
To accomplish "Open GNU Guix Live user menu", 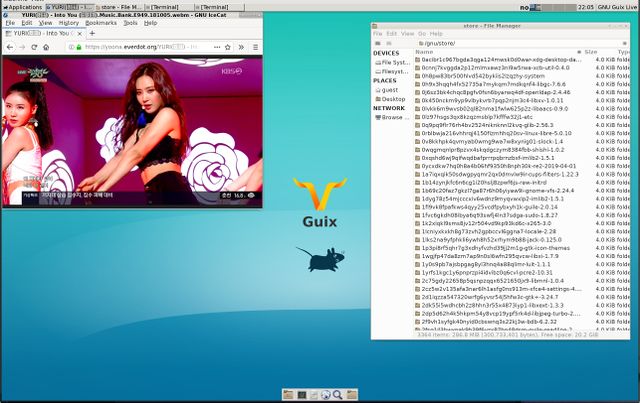I will (618, 7).
